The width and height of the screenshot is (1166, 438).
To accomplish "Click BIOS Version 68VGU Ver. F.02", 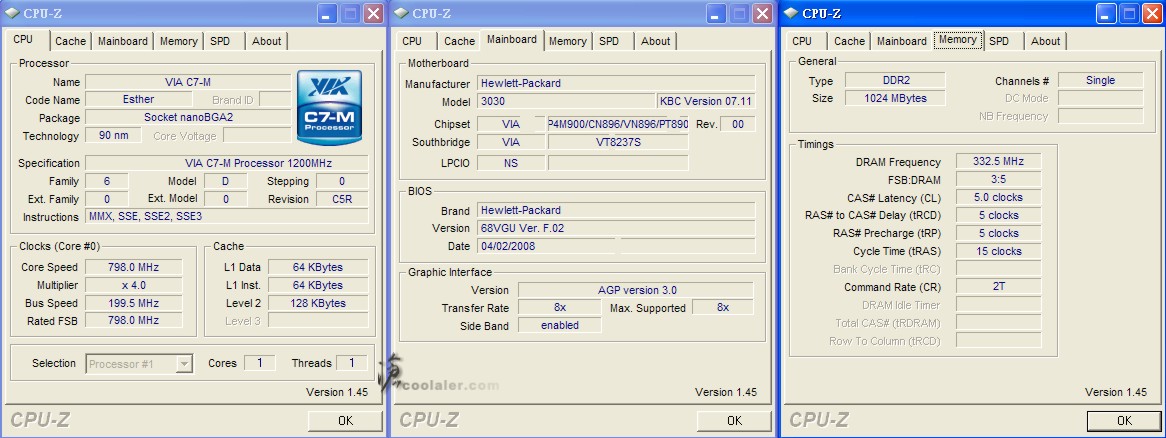I will pyautogui.click(x=616, y=228).
